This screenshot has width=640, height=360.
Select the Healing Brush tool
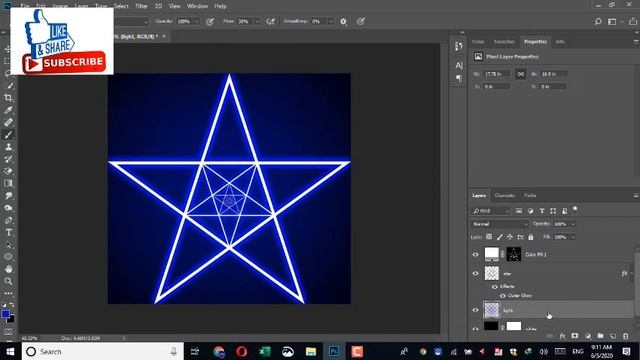pyautogui.click(x=8, y=122)
